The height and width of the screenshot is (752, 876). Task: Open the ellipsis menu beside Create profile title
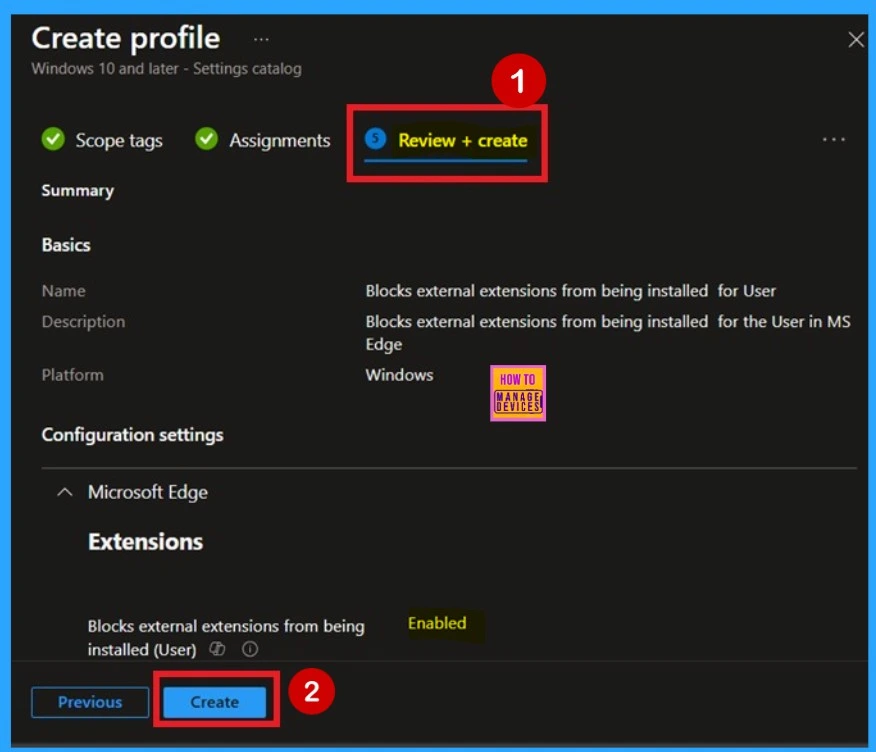point(261,40)
